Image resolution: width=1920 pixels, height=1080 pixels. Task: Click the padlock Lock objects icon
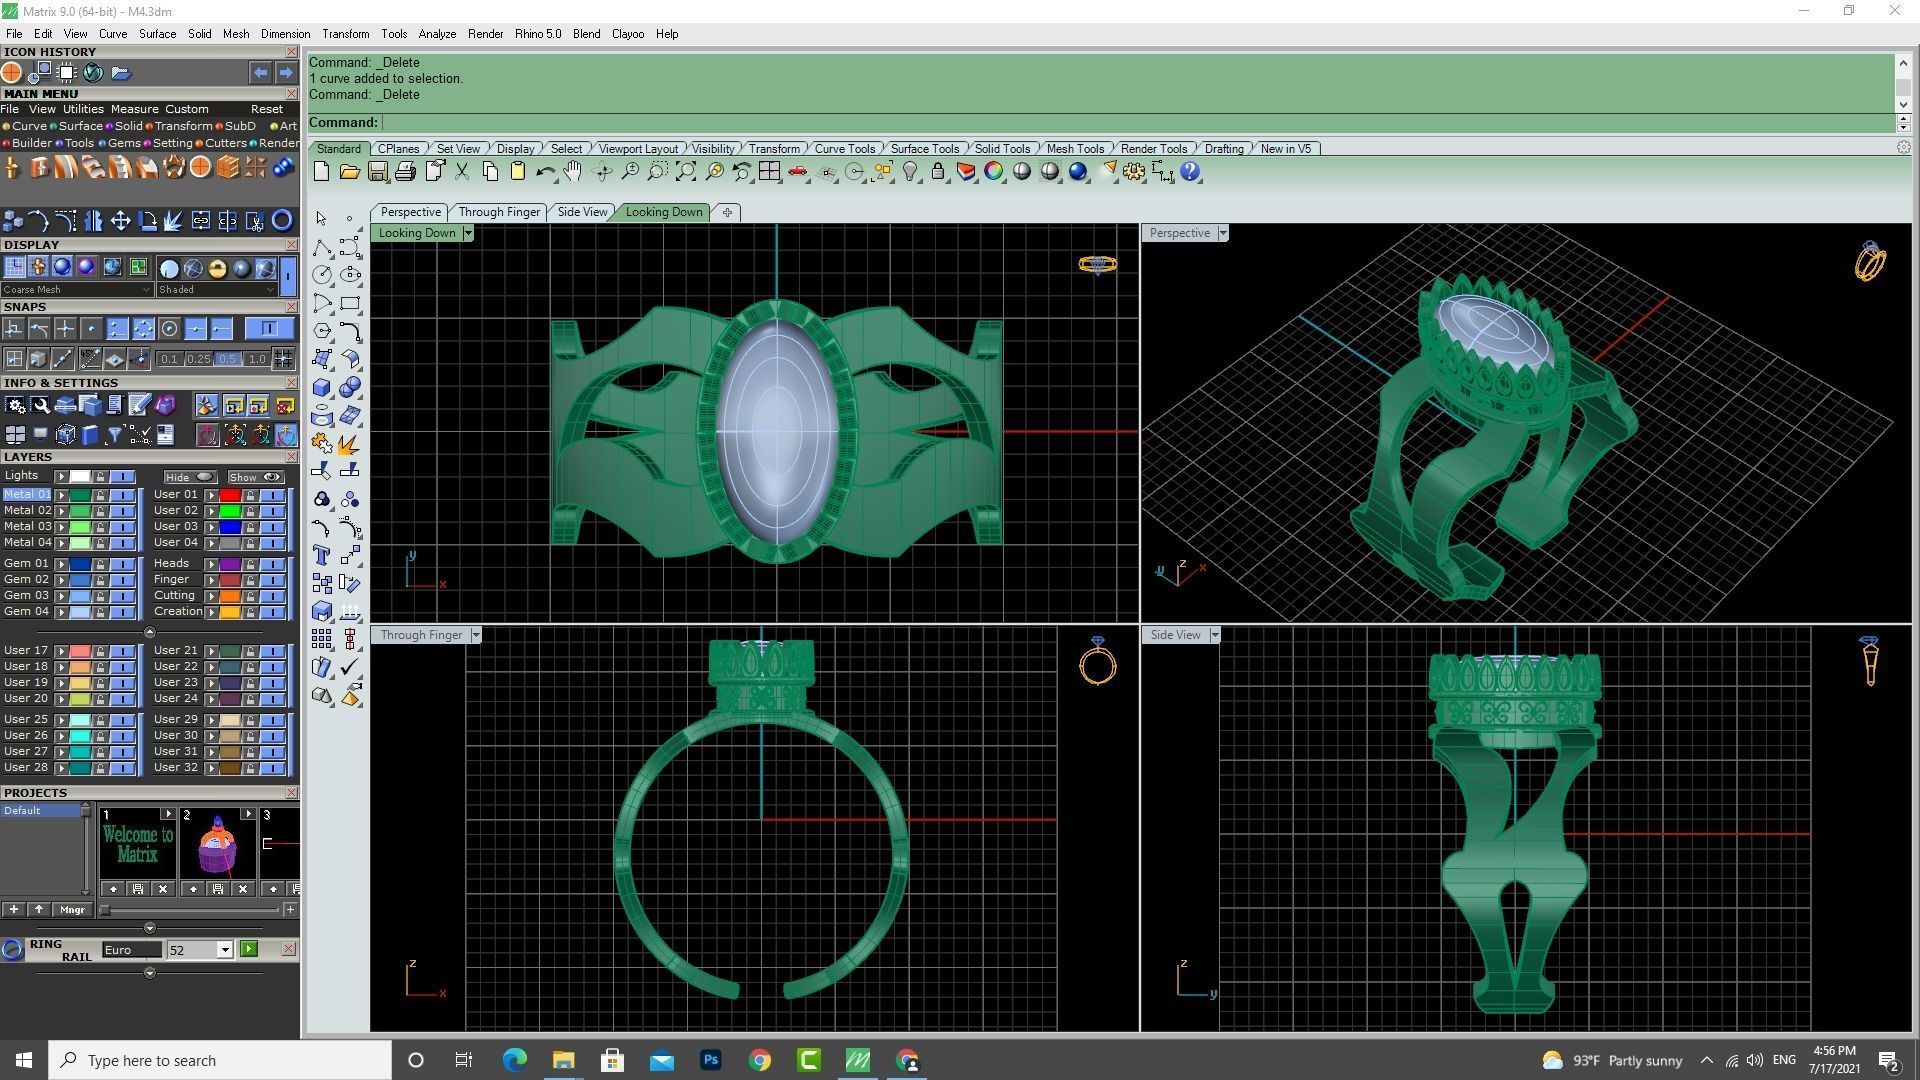point(938,172)
